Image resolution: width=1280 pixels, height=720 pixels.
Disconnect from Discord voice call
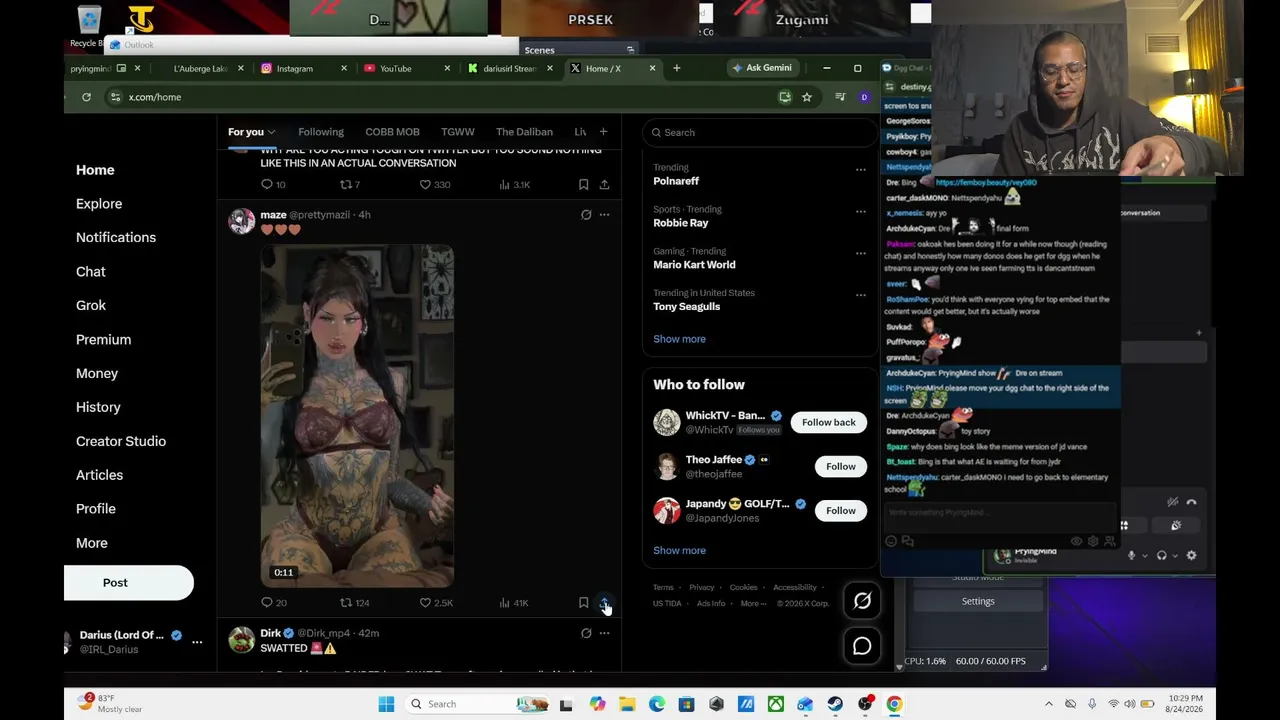point(1191,502)
